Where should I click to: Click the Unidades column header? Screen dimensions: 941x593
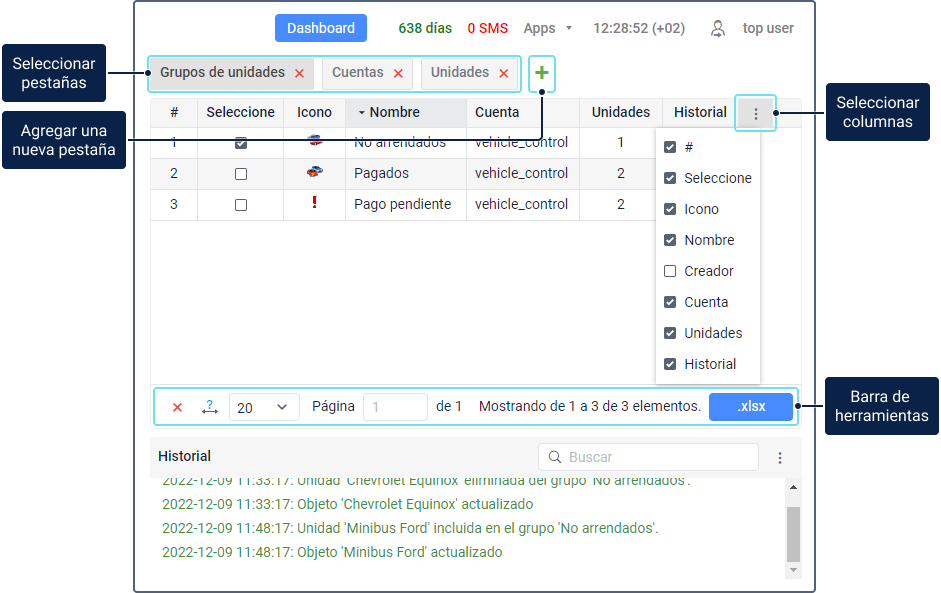[x=621, y=112]
